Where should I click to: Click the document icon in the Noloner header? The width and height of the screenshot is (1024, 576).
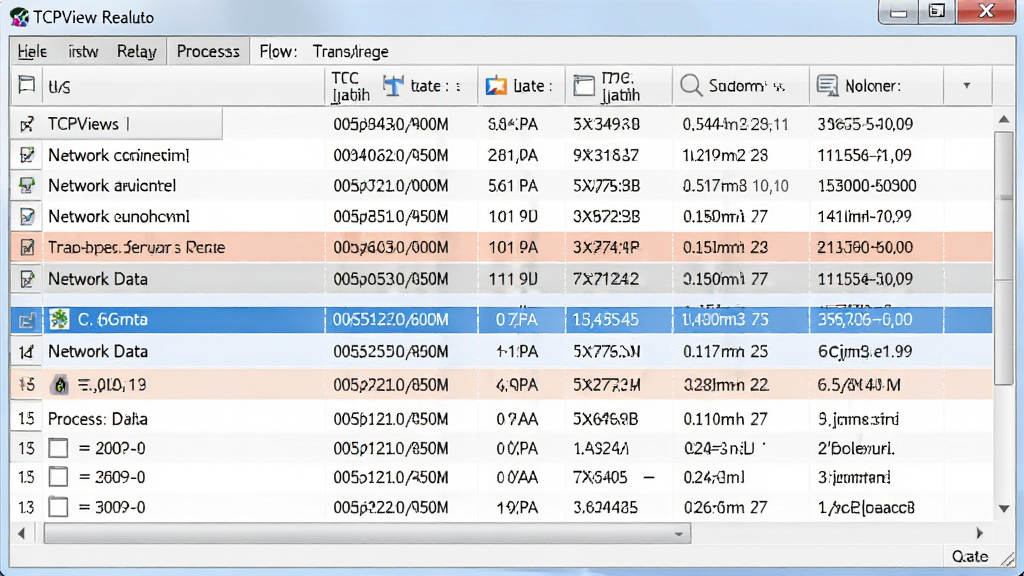827,86
